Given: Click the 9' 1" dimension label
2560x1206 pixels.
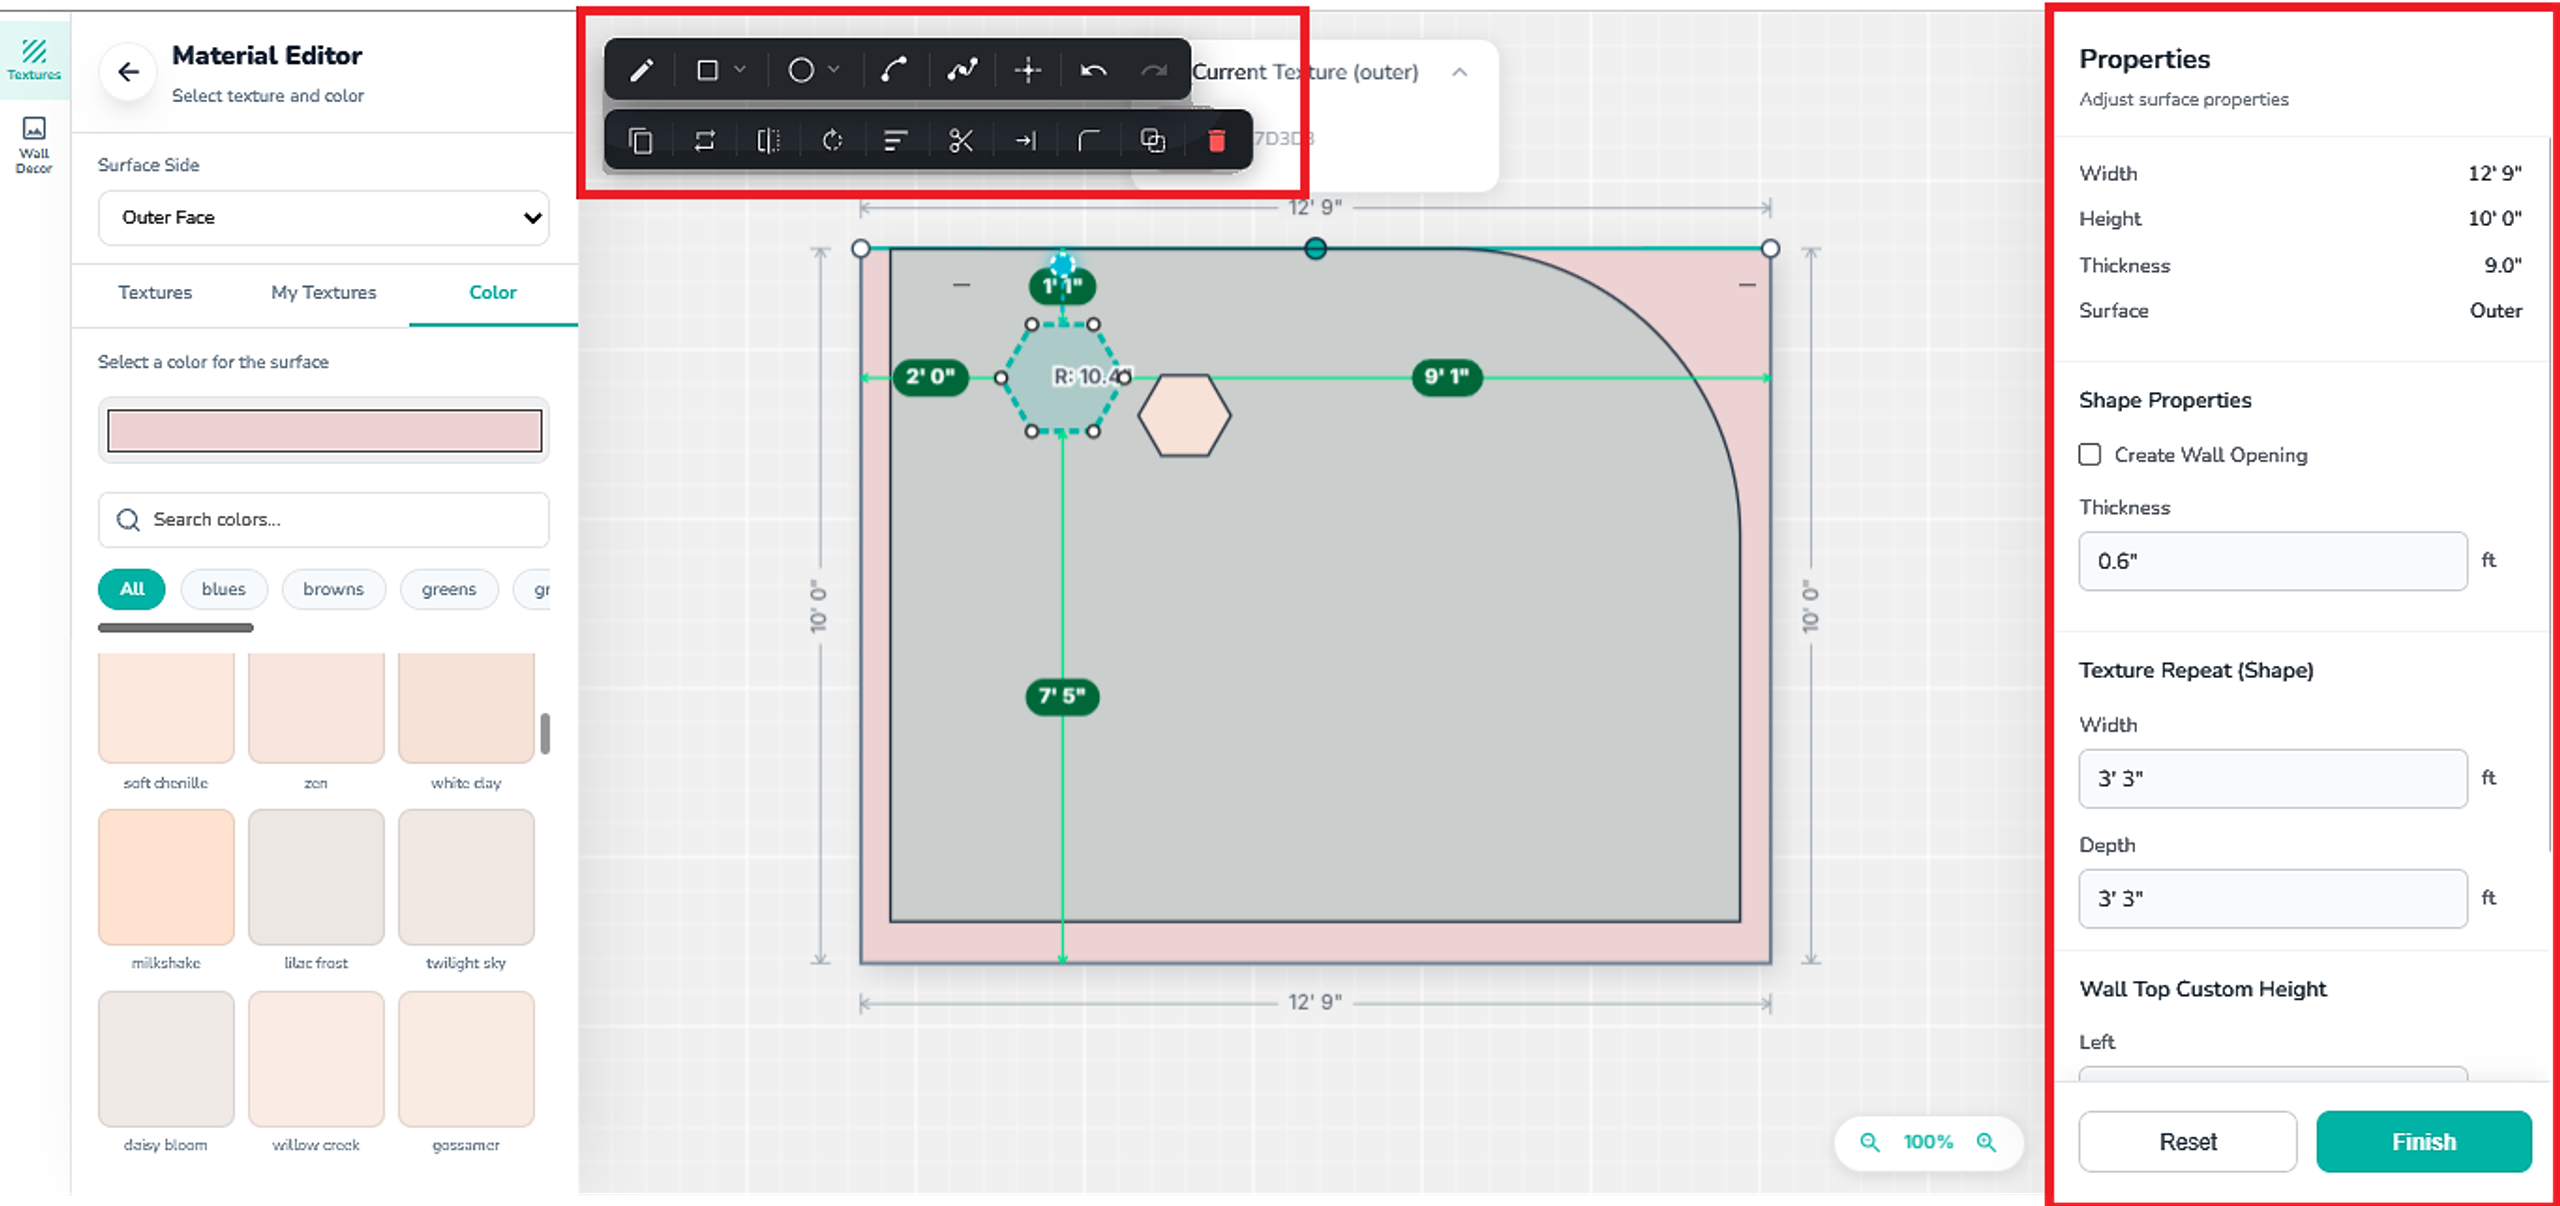Looking at the screenshot, I should pyautogui.click(x=1447, y=377).
